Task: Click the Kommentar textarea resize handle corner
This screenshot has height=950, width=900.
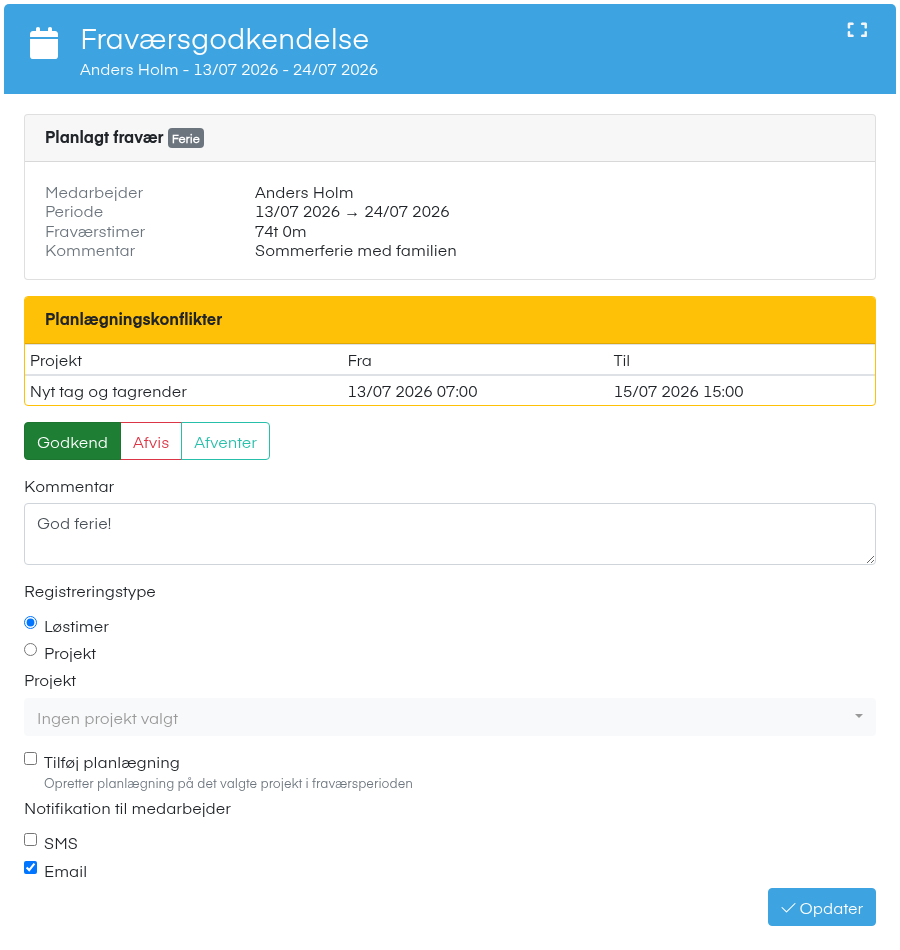Action: coord(870,559)
